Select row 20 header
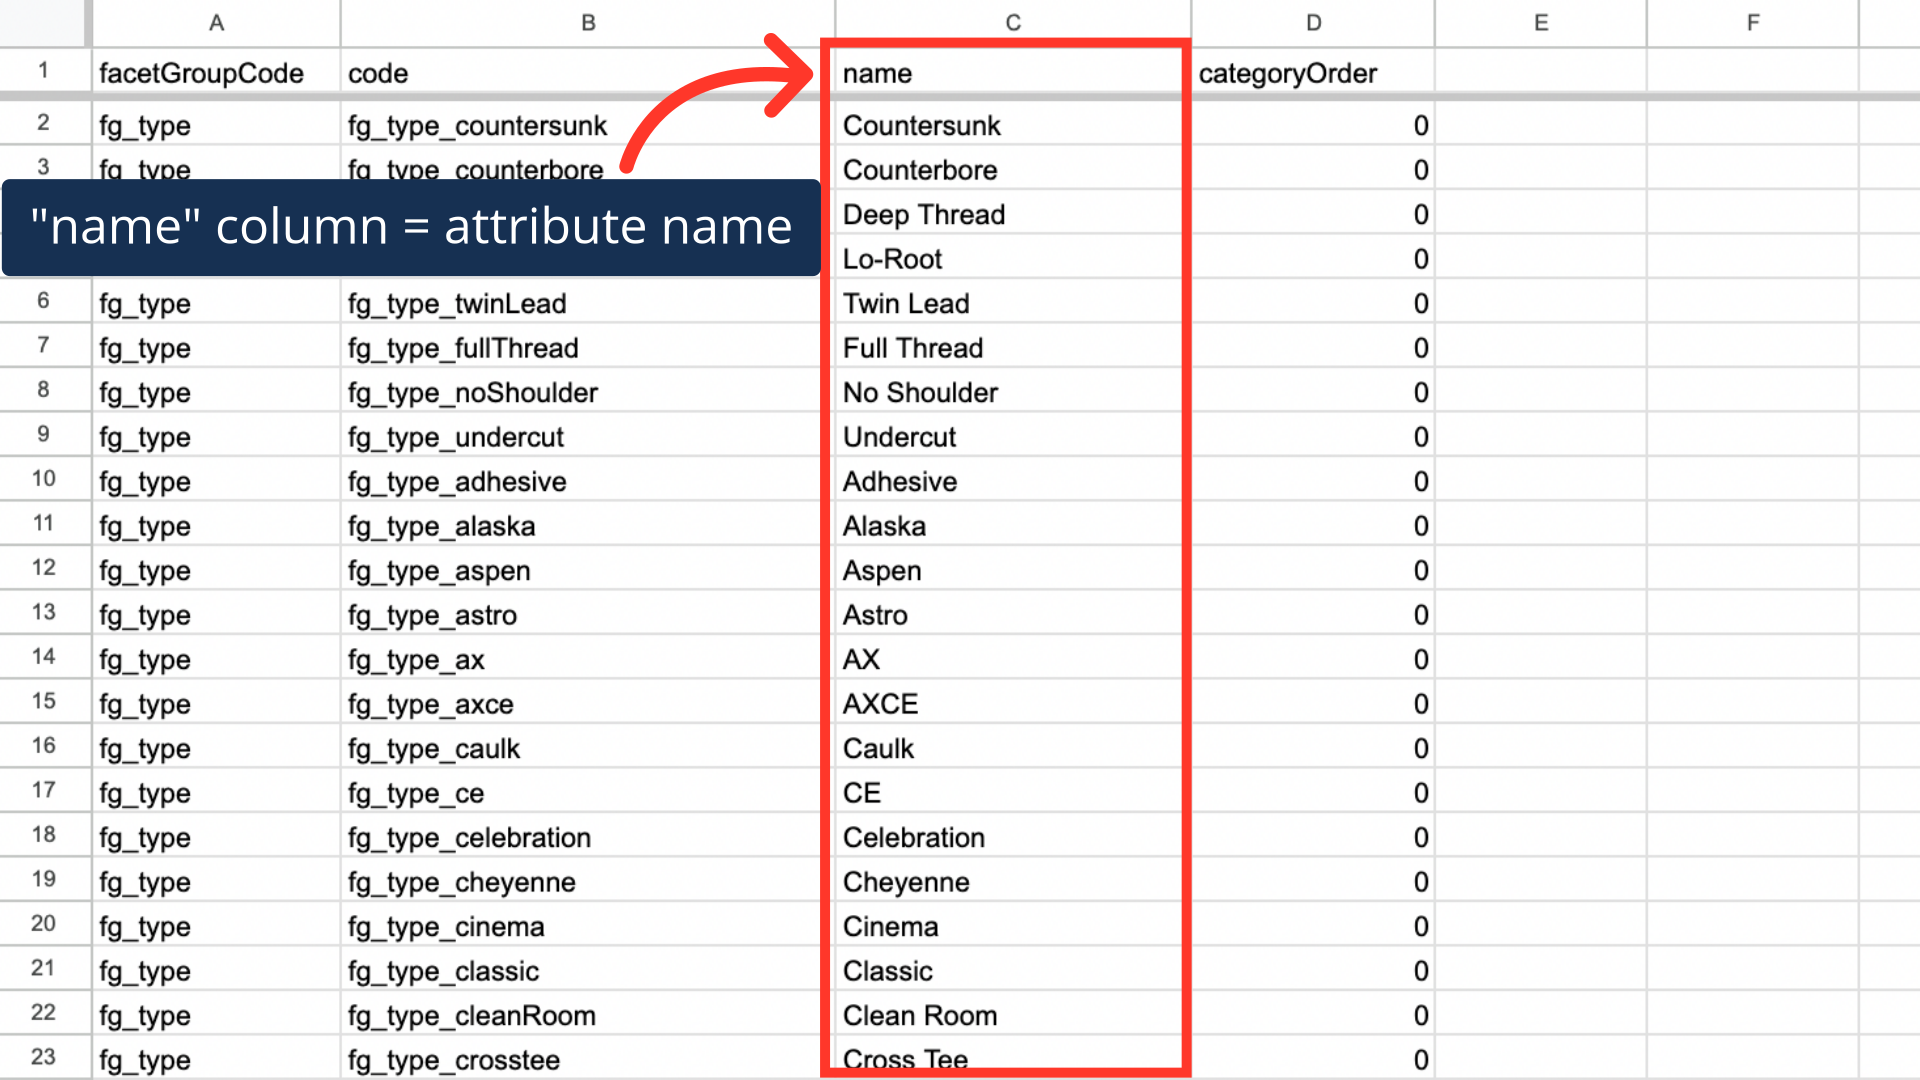This screenshot has width=1920, height=1080. 43,924
